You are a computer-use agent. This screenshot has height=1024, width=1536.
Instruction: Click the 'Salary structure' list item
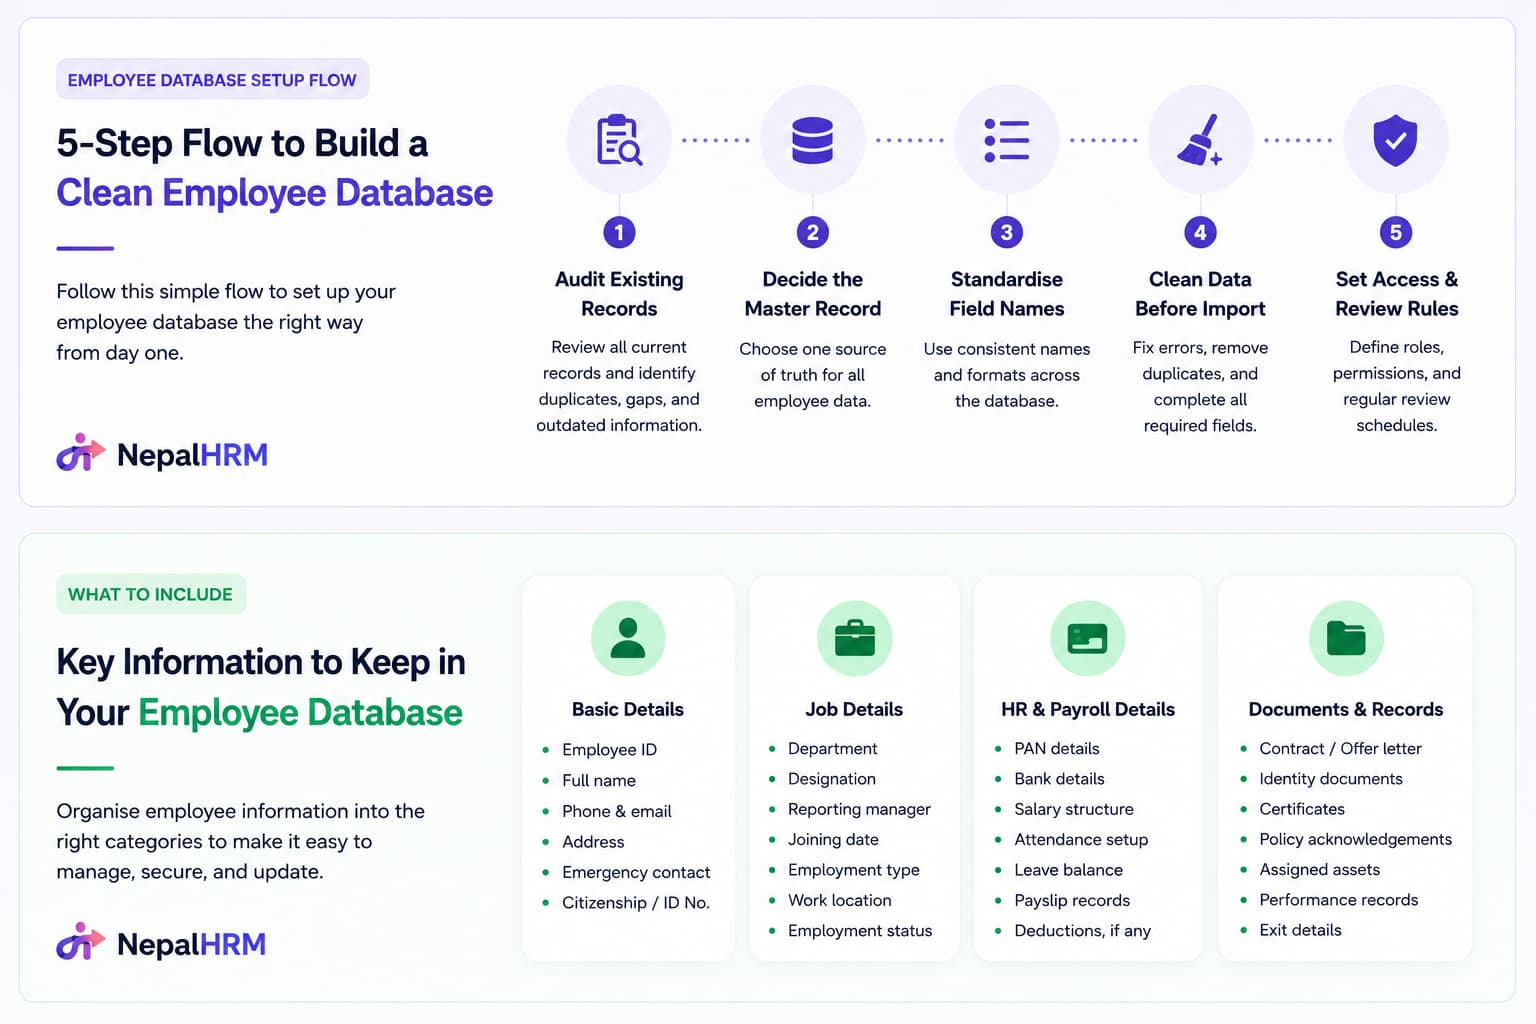point(1073,809)
